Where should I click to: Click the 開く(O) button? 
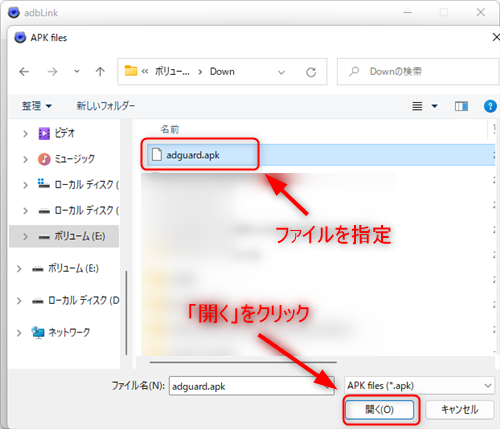380,409
